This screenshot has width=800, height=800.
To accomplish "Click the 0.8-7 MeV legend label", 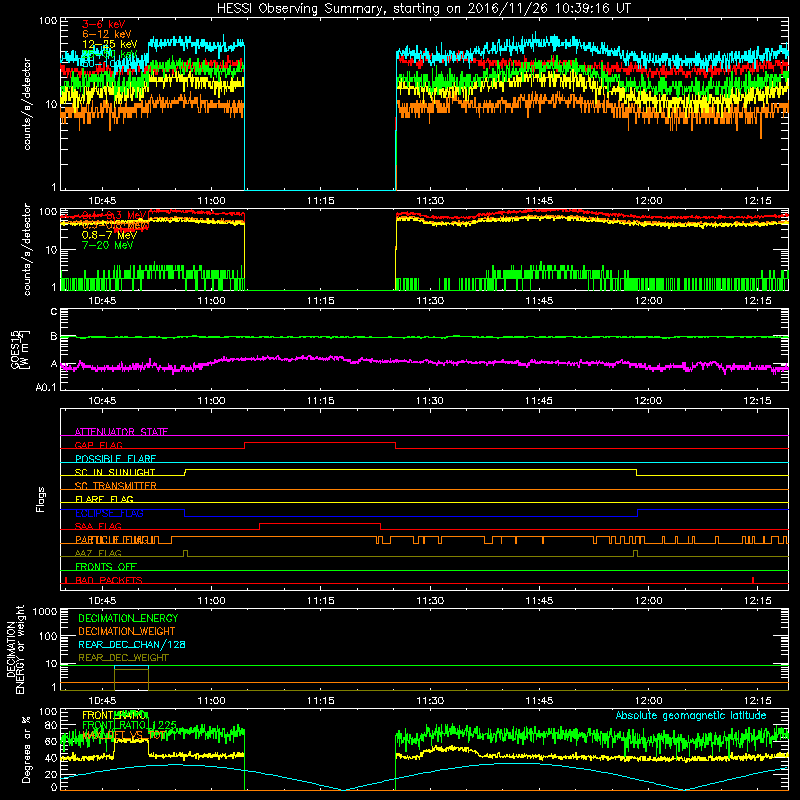I will [x=109, y=235].
